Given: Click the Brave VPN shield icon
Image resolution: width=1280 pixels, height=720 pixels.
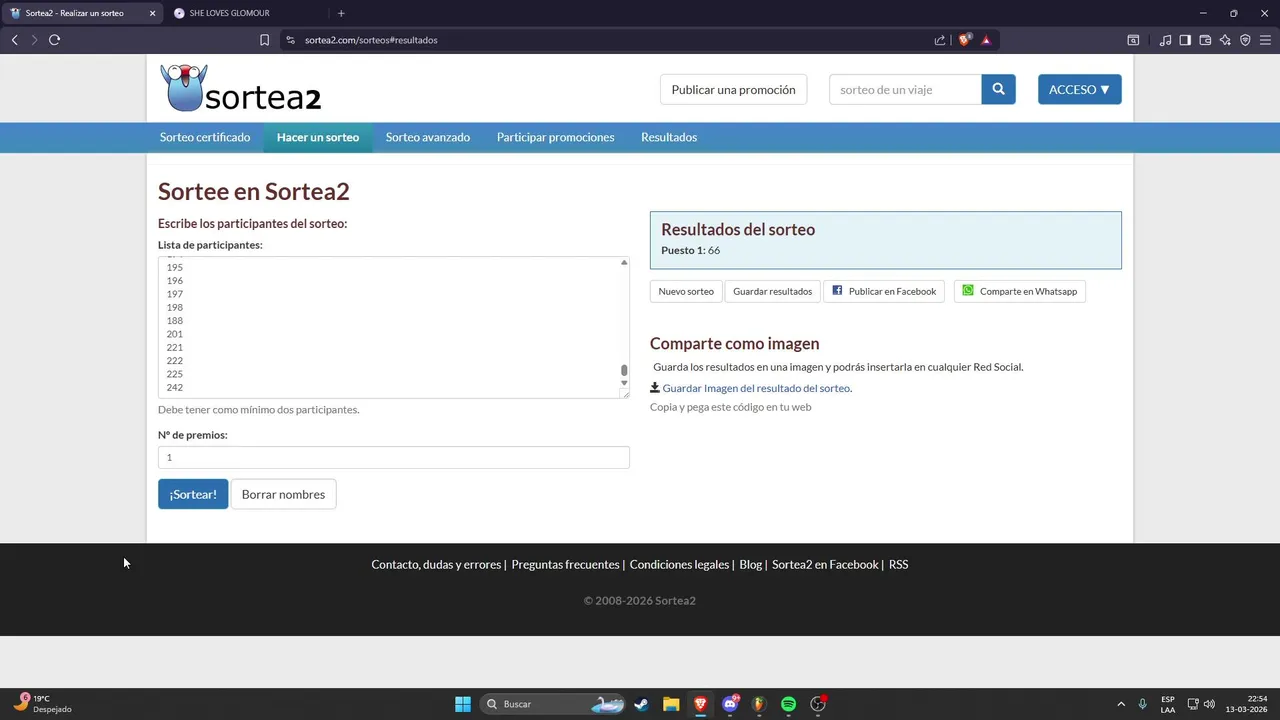Looking at the screenshot, I should tap(1245, 40).
